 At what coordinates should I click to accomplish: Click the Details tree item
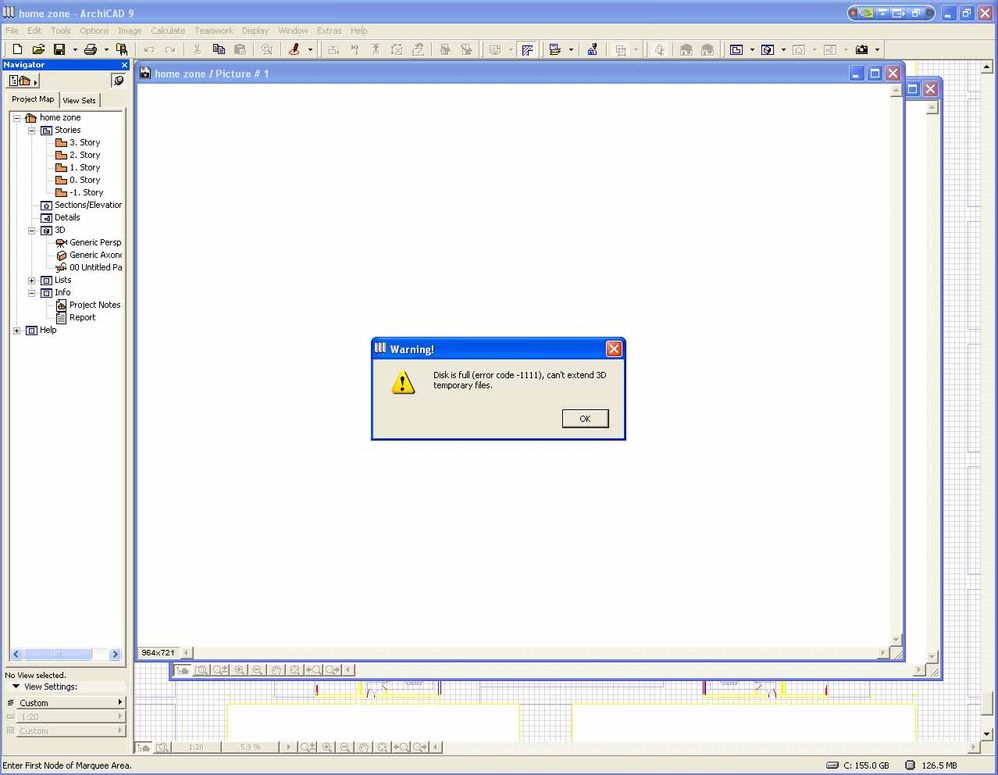click(60, 218)
